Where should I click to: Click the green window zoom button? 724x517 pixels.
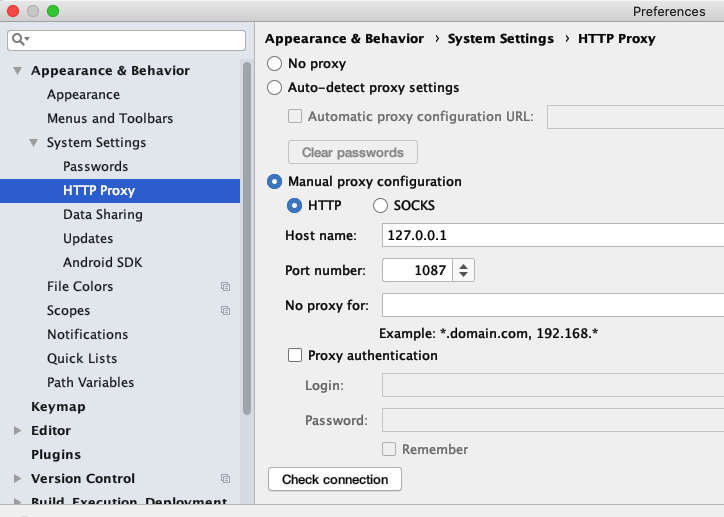click(53, 11)
